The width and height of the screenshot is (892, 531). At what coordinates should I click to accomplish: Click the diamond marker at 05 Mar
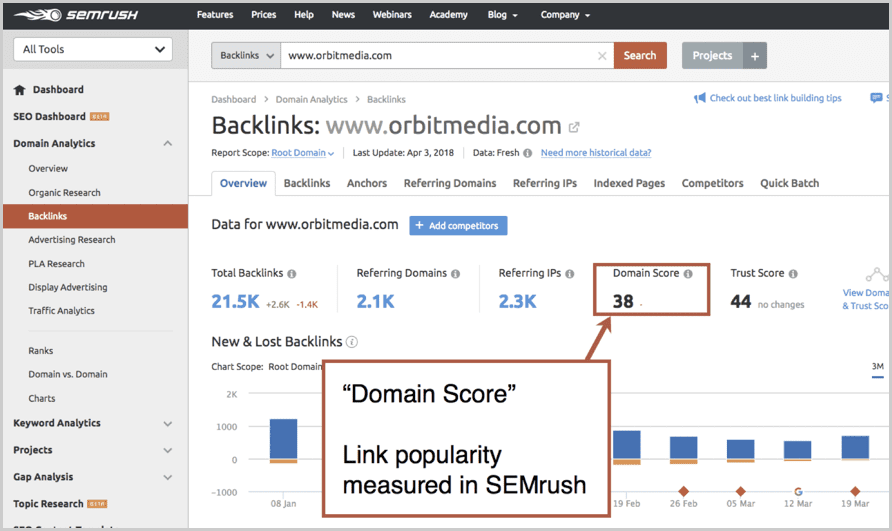[741, 491]
